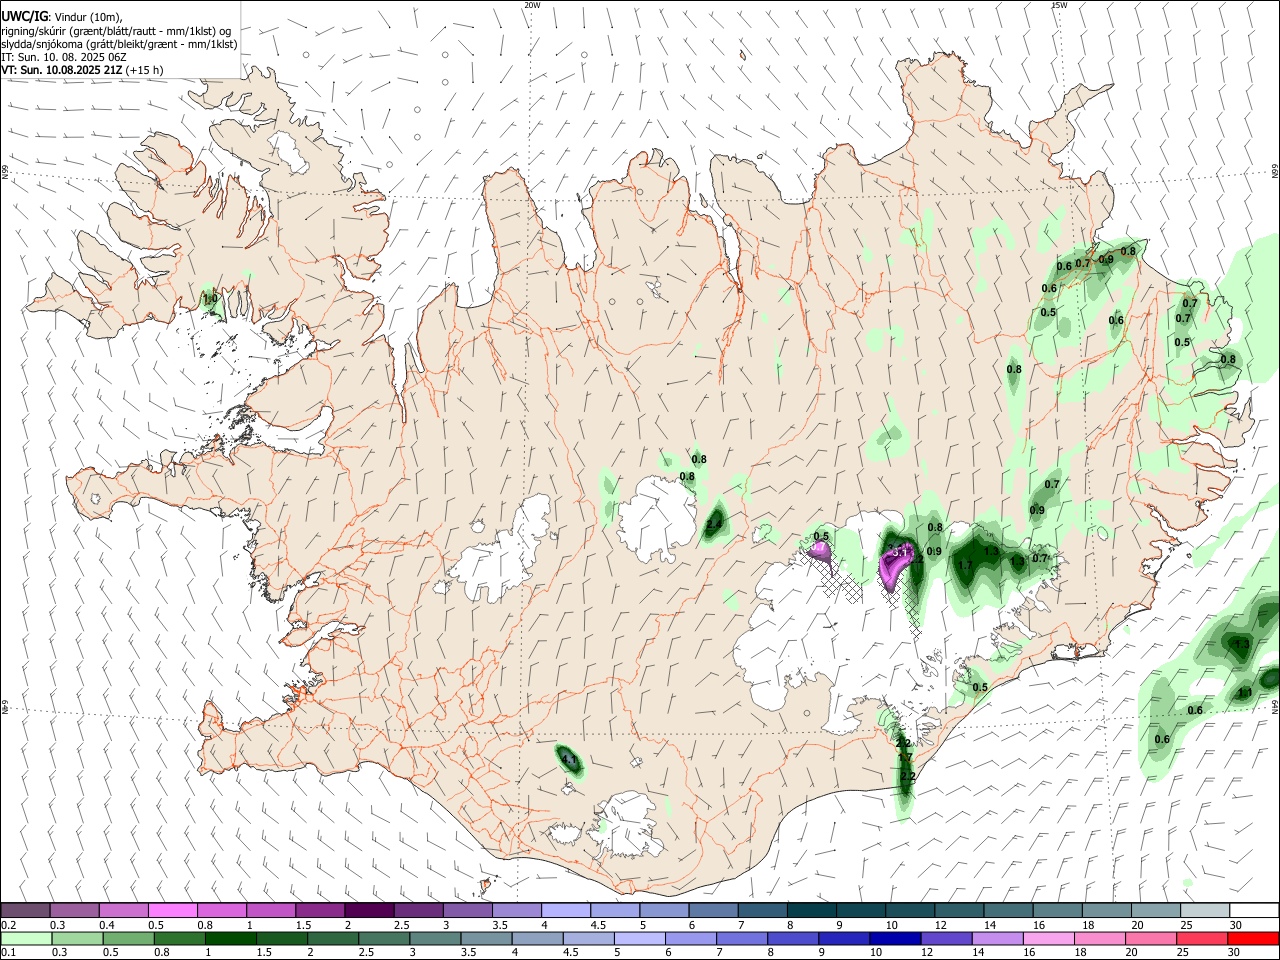Select the dark blue 10 swatch in lower legend
Screen dimensions: 1280x960
pos(895,938)
